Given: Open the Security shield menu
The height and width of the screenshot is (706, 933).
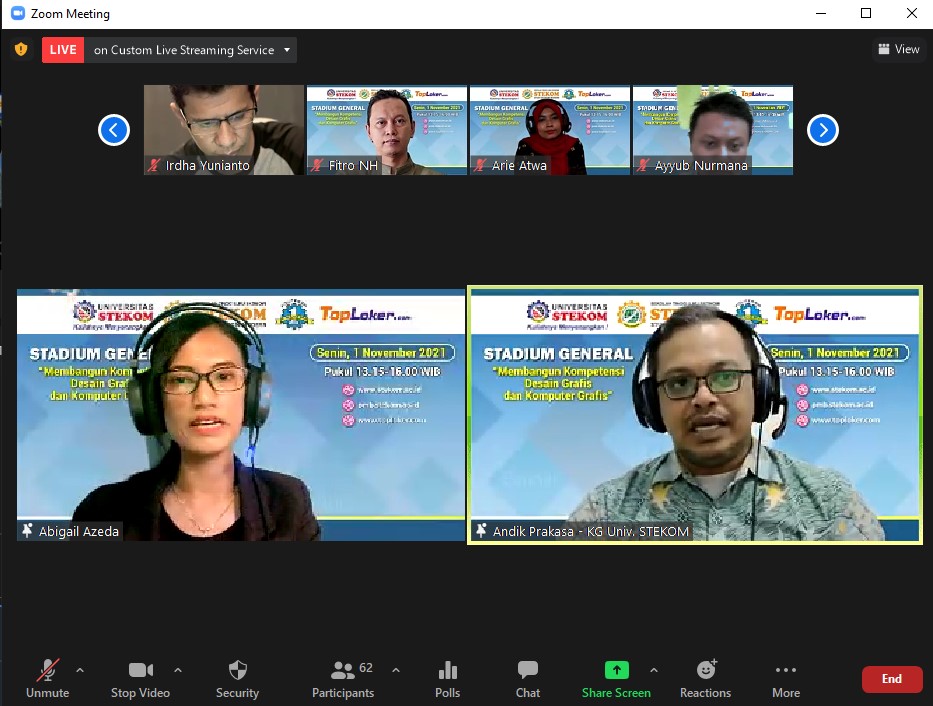Looking at the screenshot, I should point(237,679).
